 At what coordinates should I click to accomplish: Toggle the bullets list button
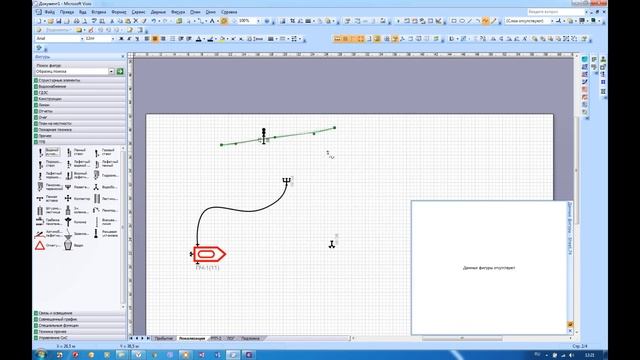[x=172, y=39]
